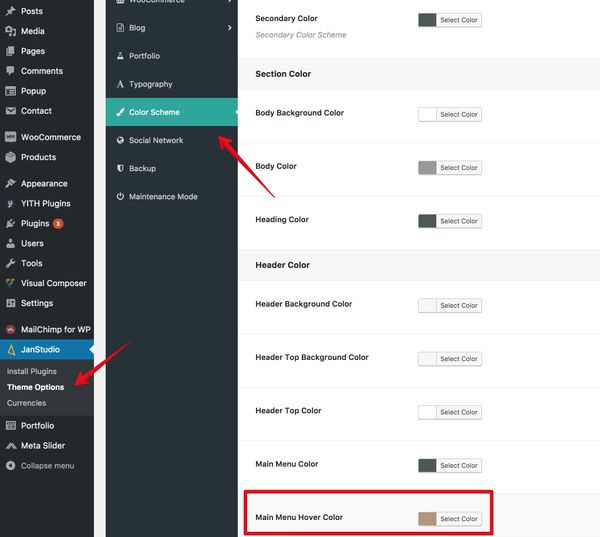
Task: Click Select Color for Body Background Color
Action: coord(459,114)
